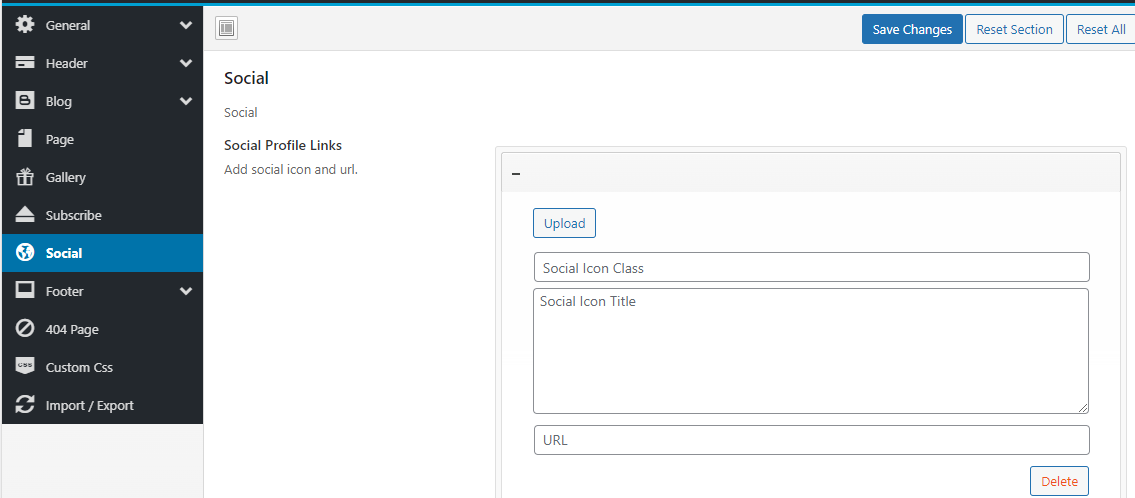
Task: Click the Import / Export refresh icon
Action: (x=25, y=405)
